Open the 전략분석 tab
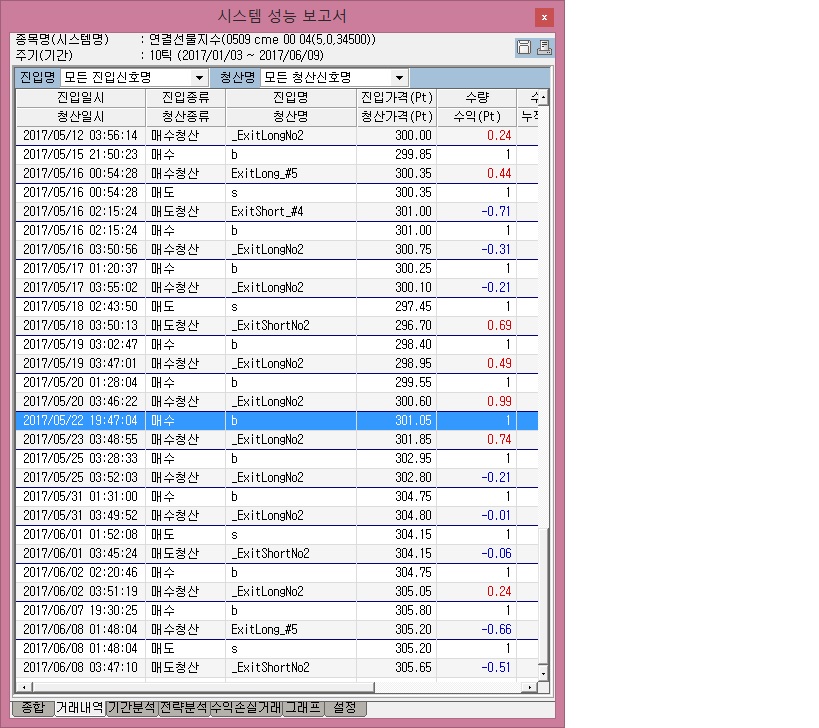The width and height of the screenshot is (819, 728). (x=184, y=708)
